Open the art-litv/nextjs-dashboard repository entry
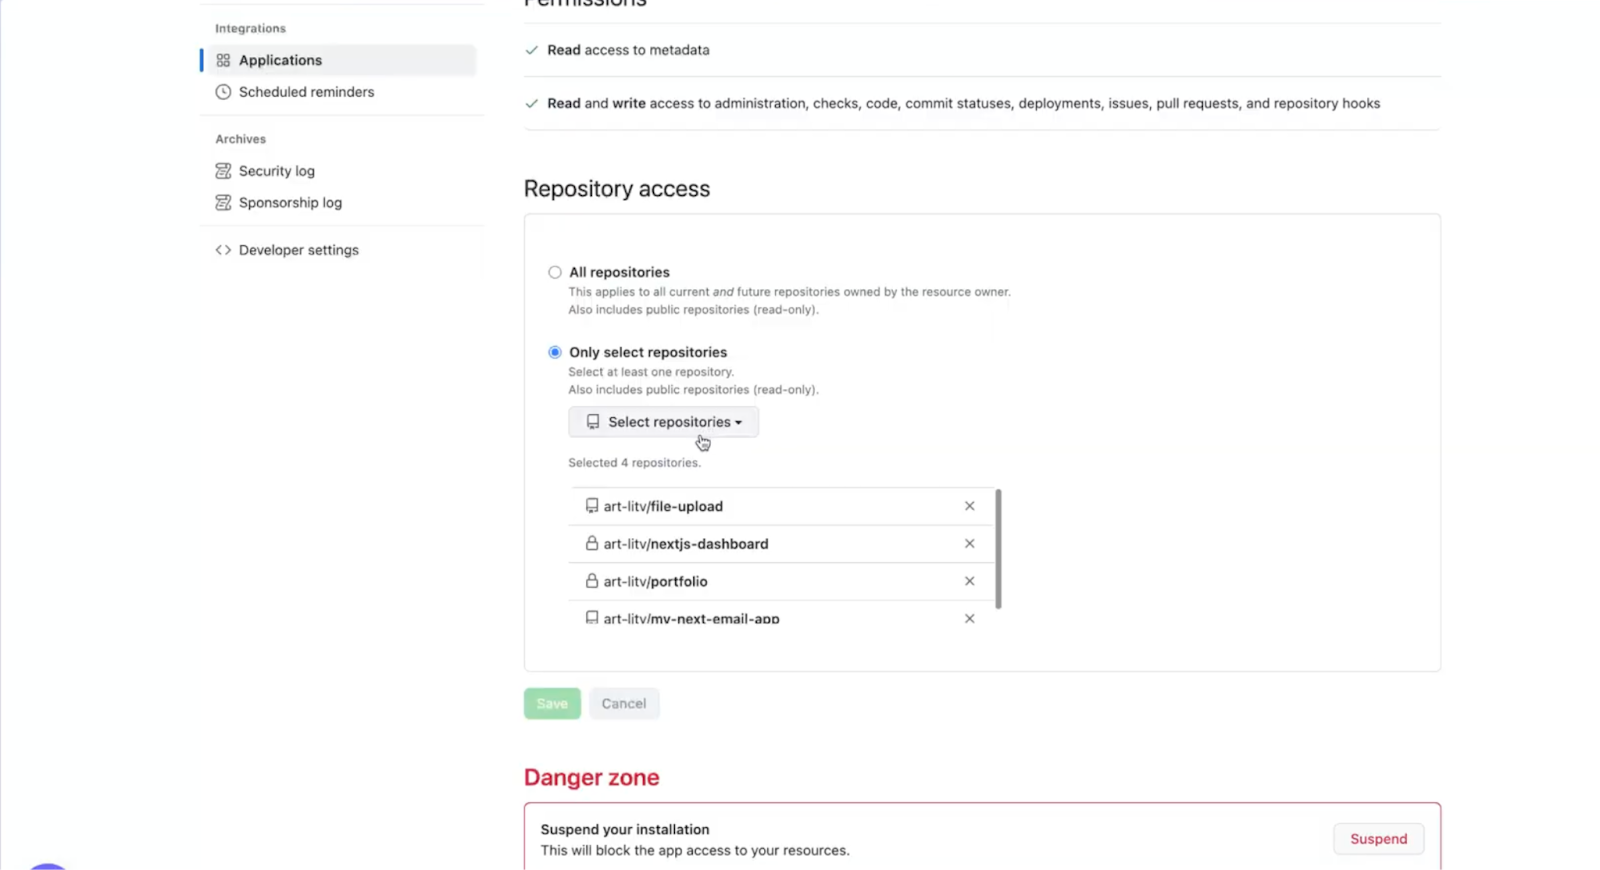 pyautogui.click(x=685, y=544)
